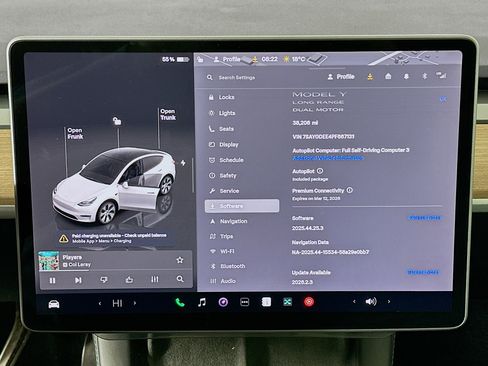
Task: Tap the Players album art thumbnail
Action: click(49, 261)
